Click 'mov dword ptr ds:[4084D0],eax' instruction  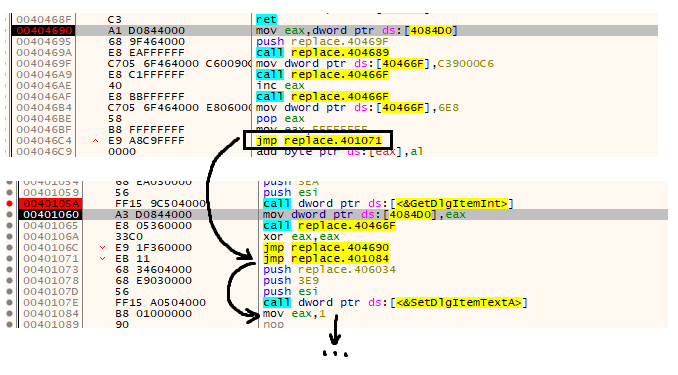(364, 215)
